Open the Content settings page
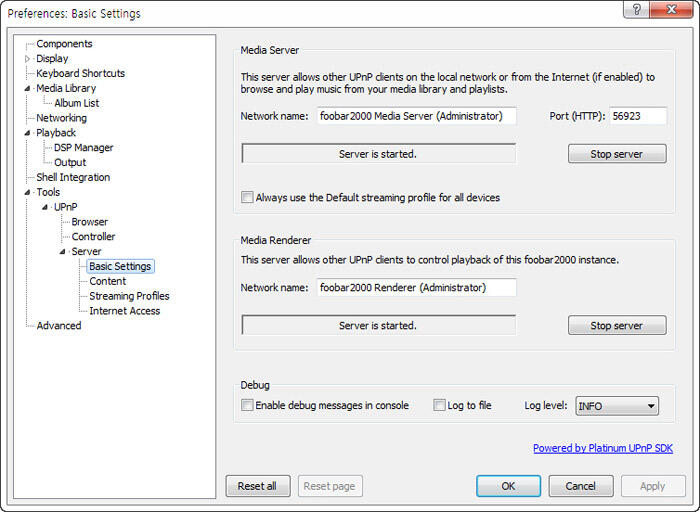This screenshot has height=512, width=700. pos(108,281)
